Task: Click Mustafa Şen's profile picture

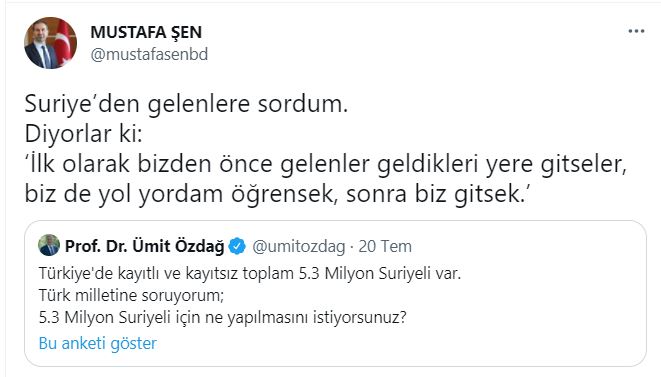Action: coord(51,43)
